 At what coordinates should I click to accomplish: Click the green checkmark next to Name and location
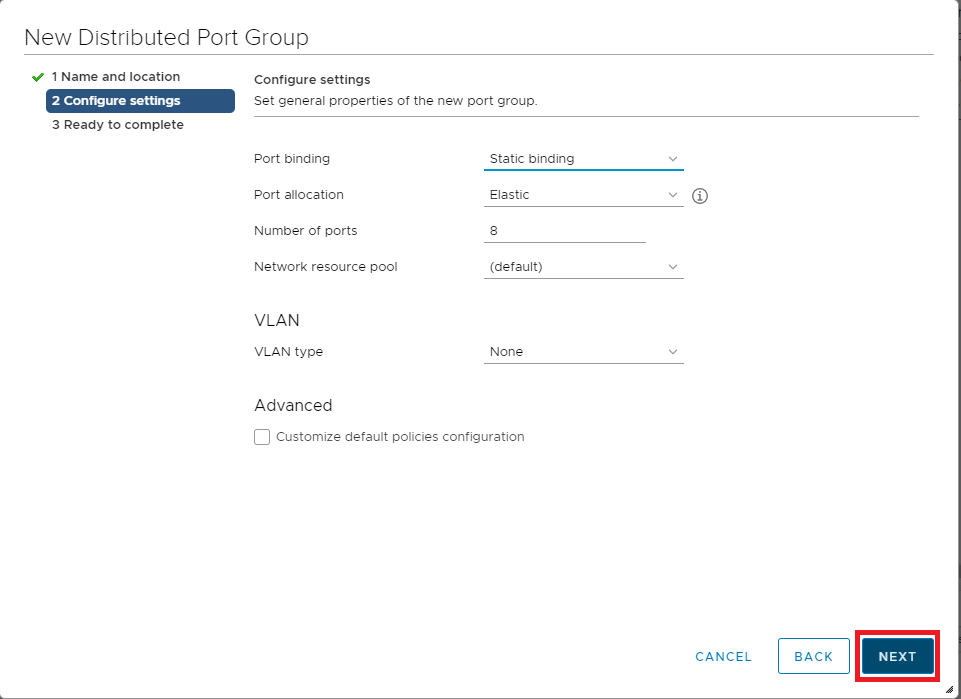[x=38, y=77]
